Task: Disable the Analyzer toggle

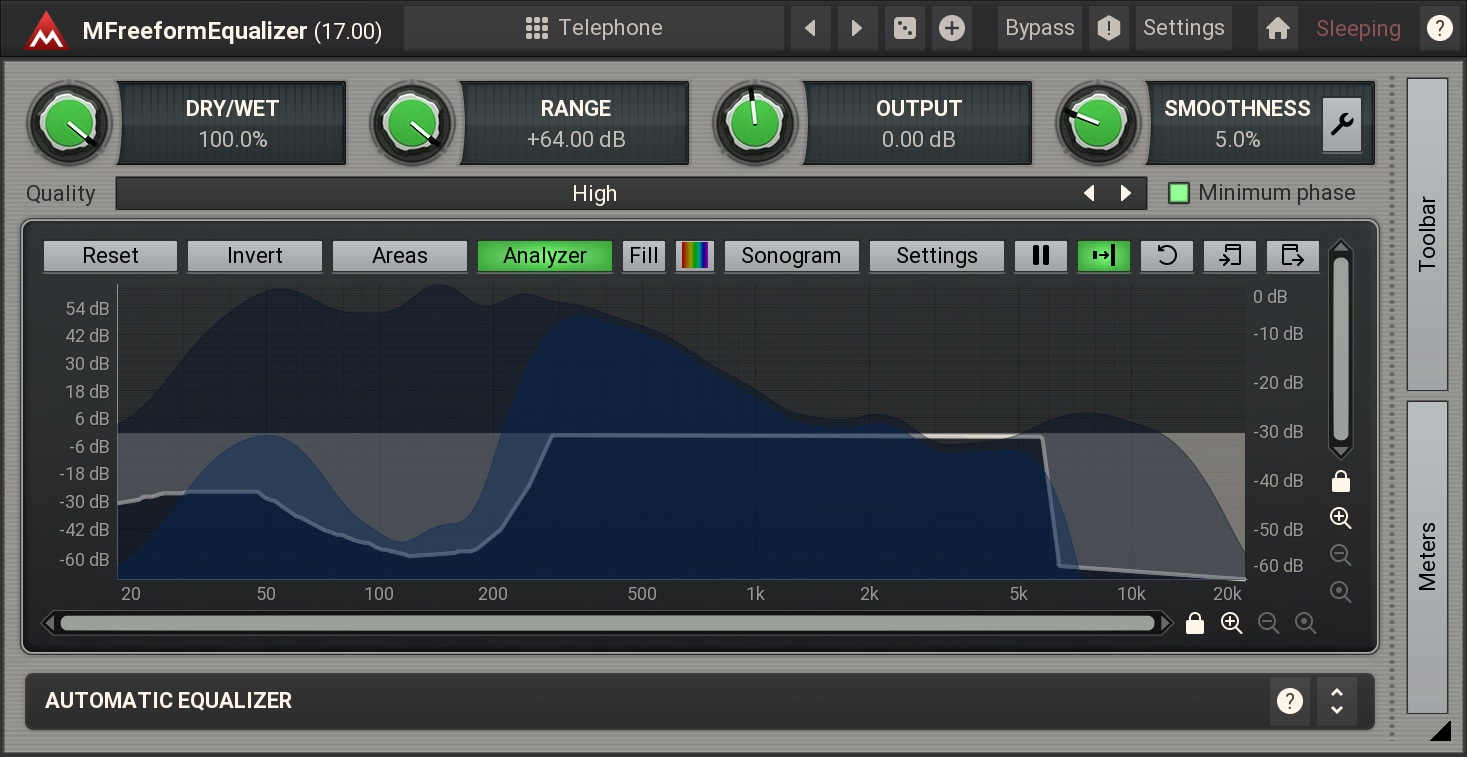Action: click(544, 256)
